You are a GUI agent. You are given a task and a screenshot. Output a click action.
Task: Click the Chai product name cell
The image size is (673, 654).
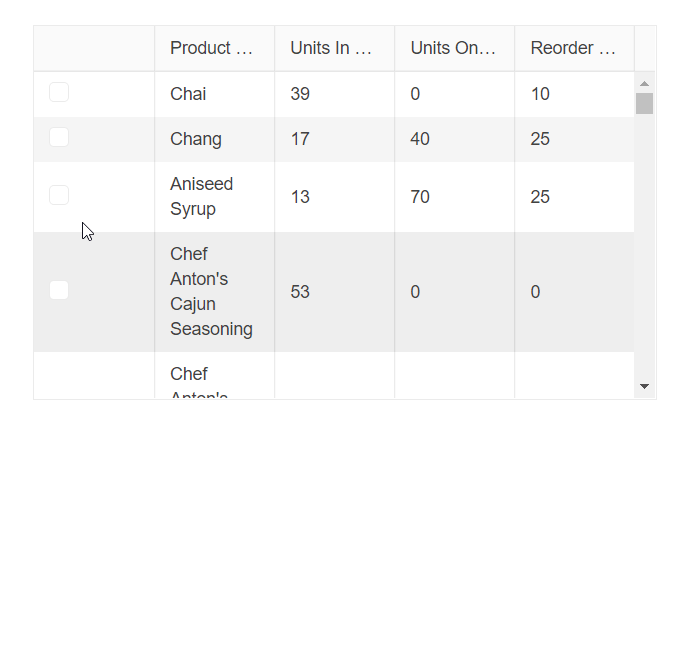(x=189, y=94)
